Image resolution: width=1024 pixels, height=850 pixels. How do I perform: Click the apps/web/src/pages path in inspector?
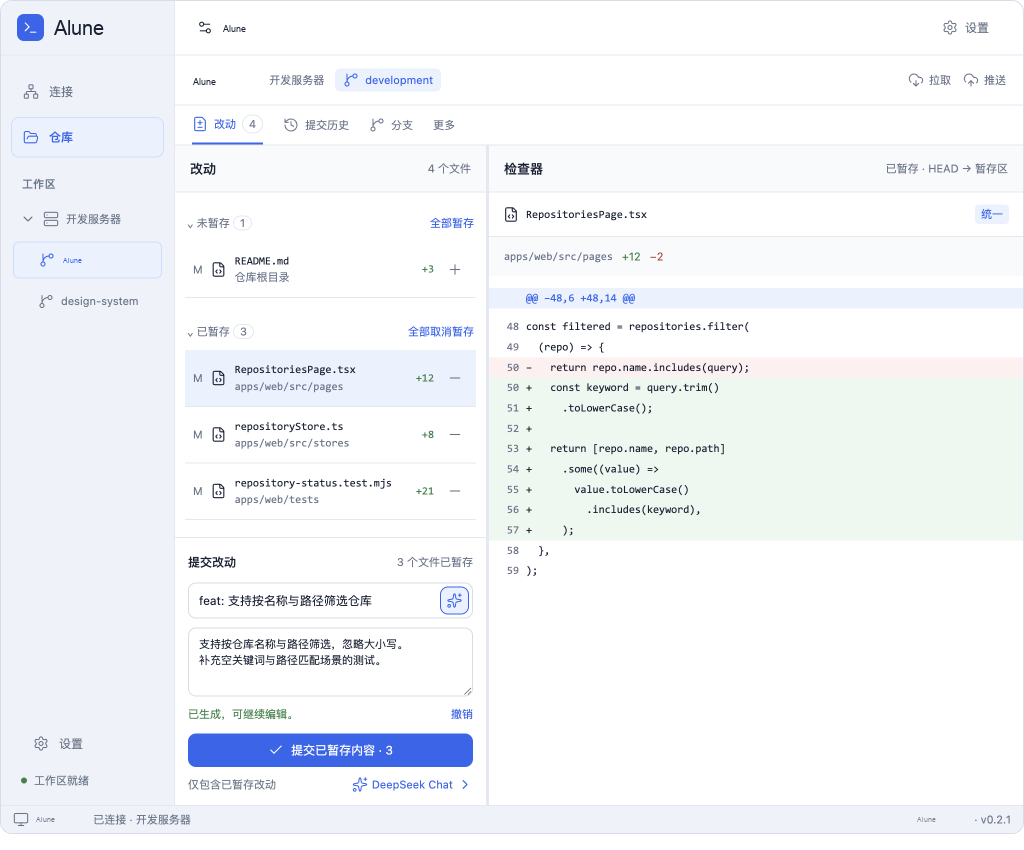(558, 257)
